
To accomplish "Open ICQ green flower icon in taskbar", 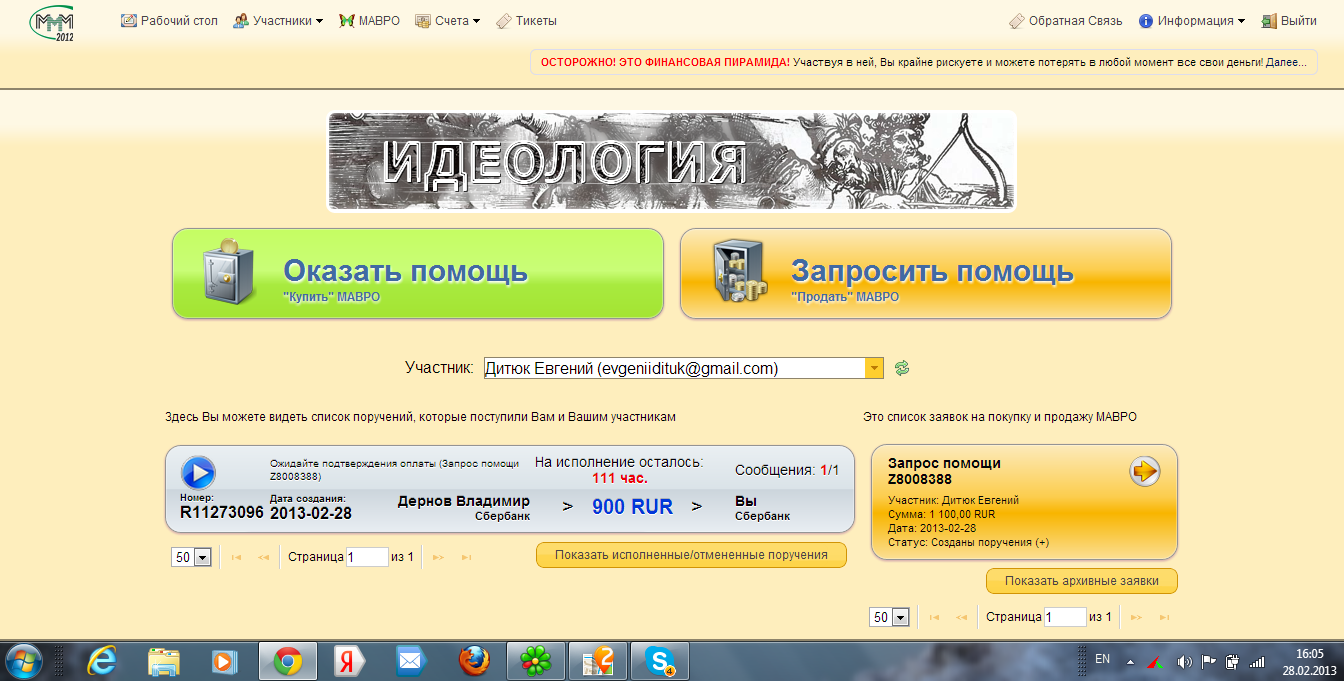I will coord(537,661).
